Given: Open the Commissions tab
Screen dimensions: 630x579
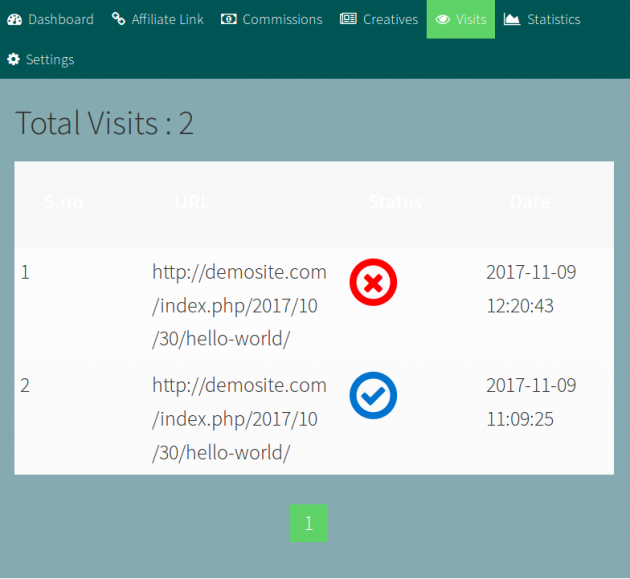Looking at the screenshot, I should click(x=272, y=19).
